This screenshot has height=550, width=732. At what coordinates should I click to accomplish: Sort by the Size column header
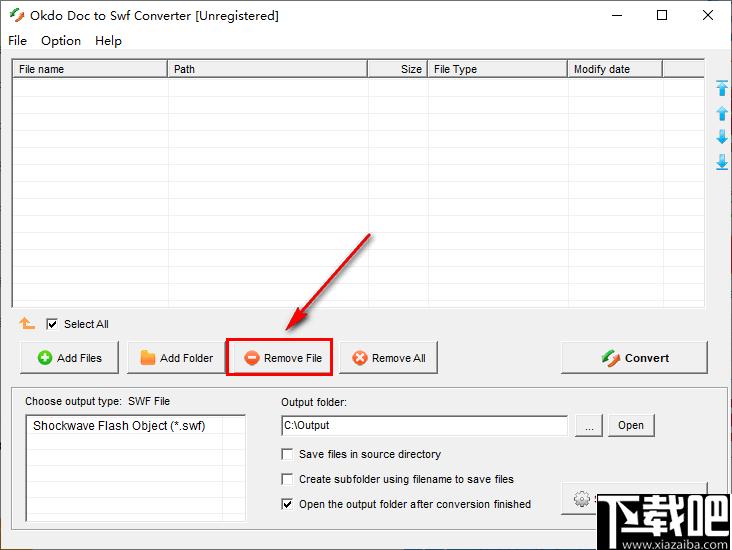pos(398,69)
